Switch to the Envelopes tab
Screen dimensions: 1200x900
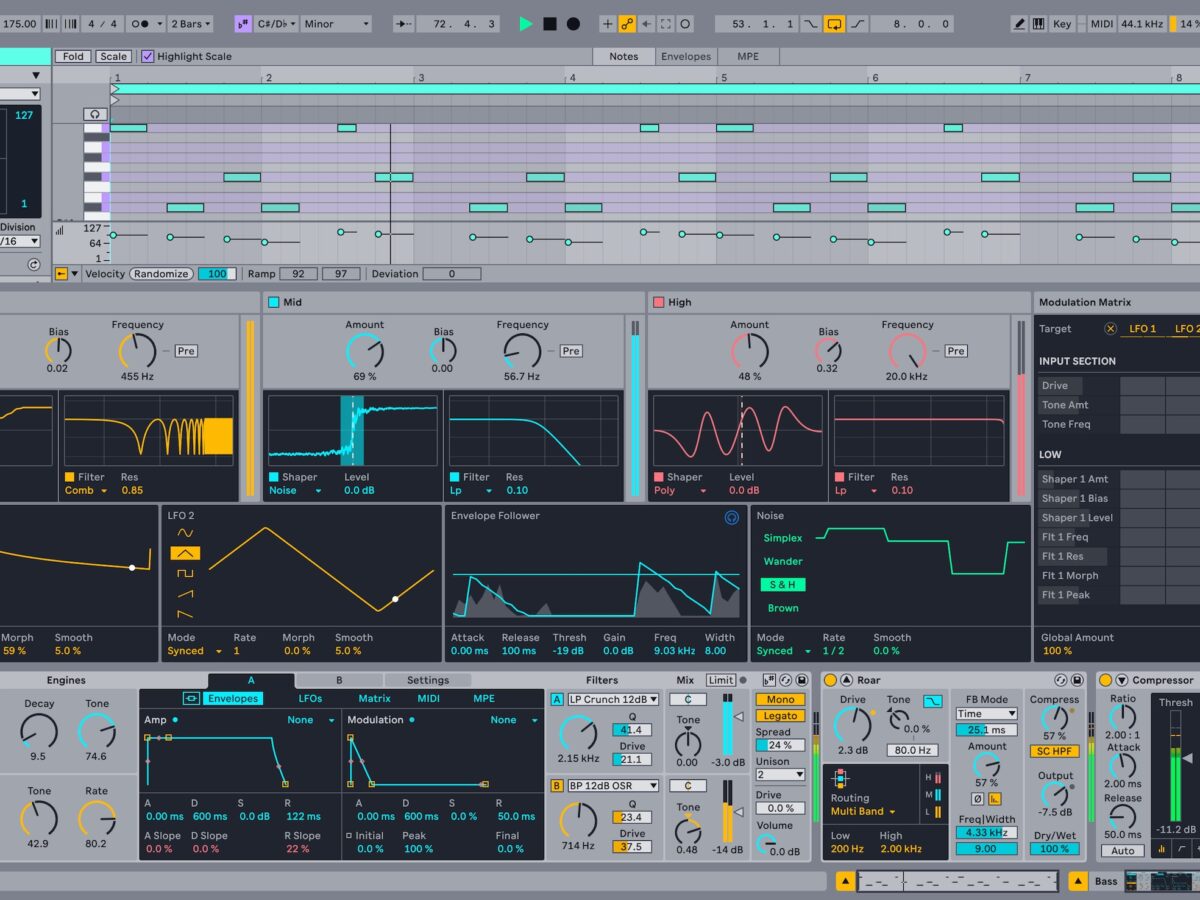coord(232,698)
